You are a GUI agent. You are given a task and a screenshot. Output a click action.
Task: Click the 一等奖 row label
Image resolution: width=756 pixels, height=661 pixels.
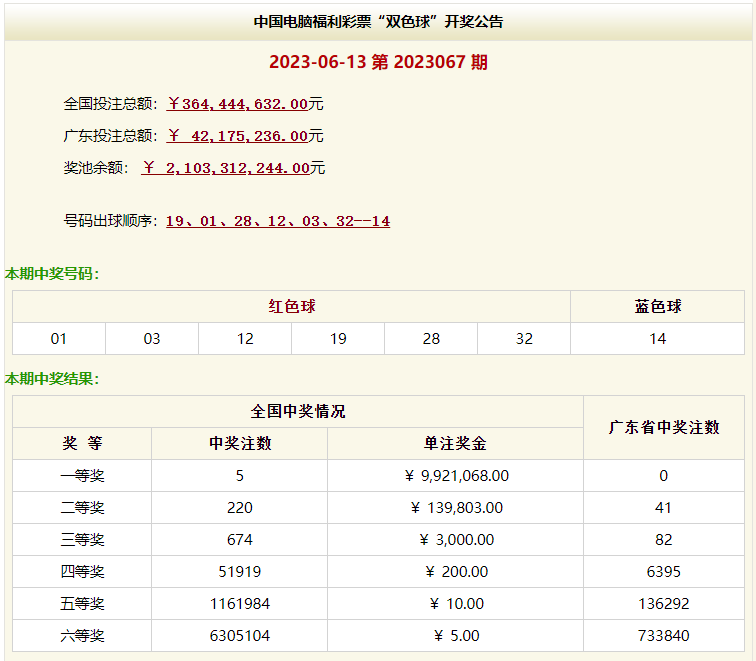(82, 476)
